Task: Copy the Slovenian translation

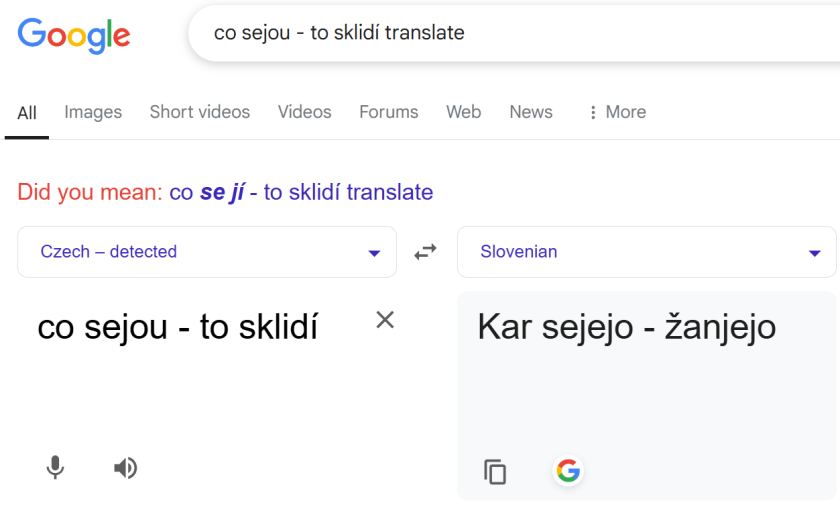Action: [495, 471]
